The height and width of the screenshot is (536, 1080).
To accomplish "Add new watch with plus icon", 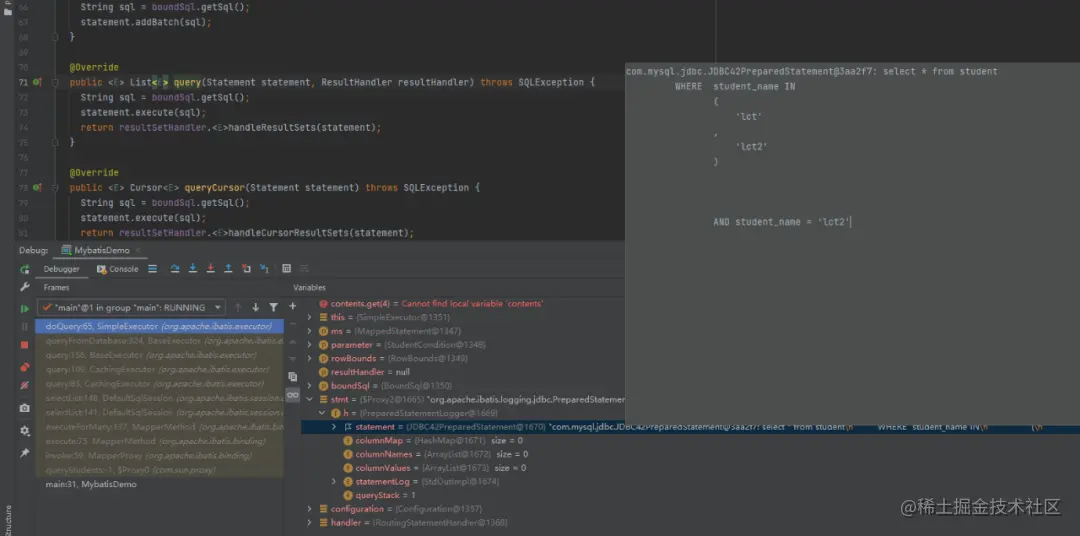I will click(x=292, y=306).
